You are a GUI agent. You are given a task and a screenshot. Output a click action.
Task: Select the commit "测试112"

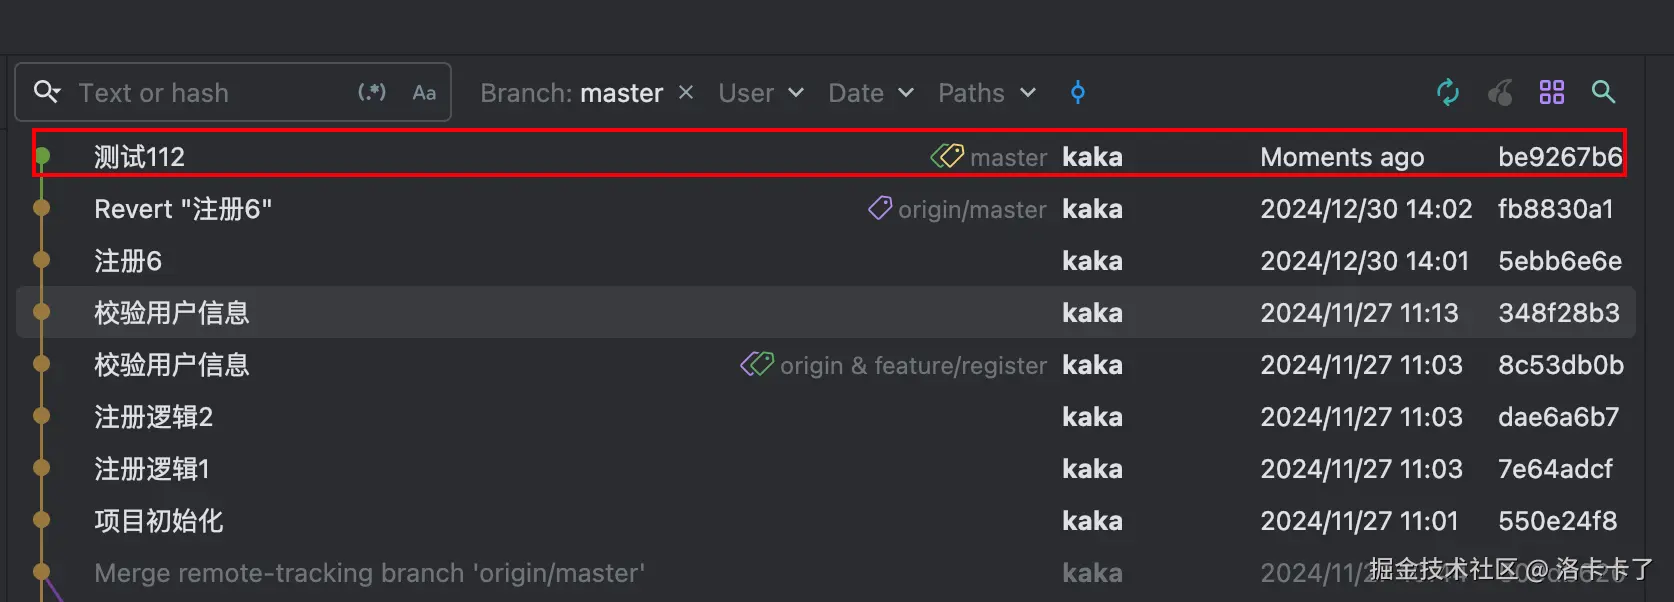140,157
